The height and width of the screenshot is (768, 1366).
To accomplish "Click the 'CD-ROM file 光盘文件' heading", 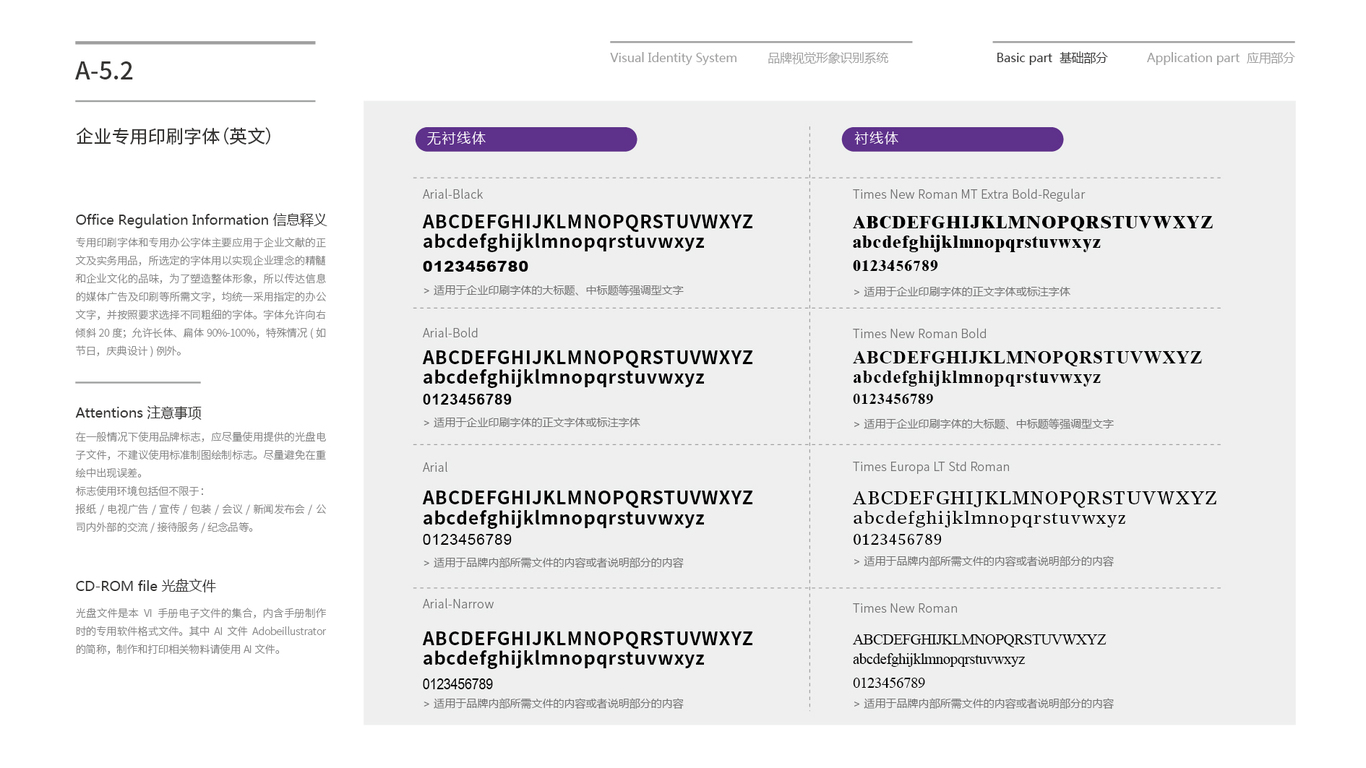I will click(145, 586).
